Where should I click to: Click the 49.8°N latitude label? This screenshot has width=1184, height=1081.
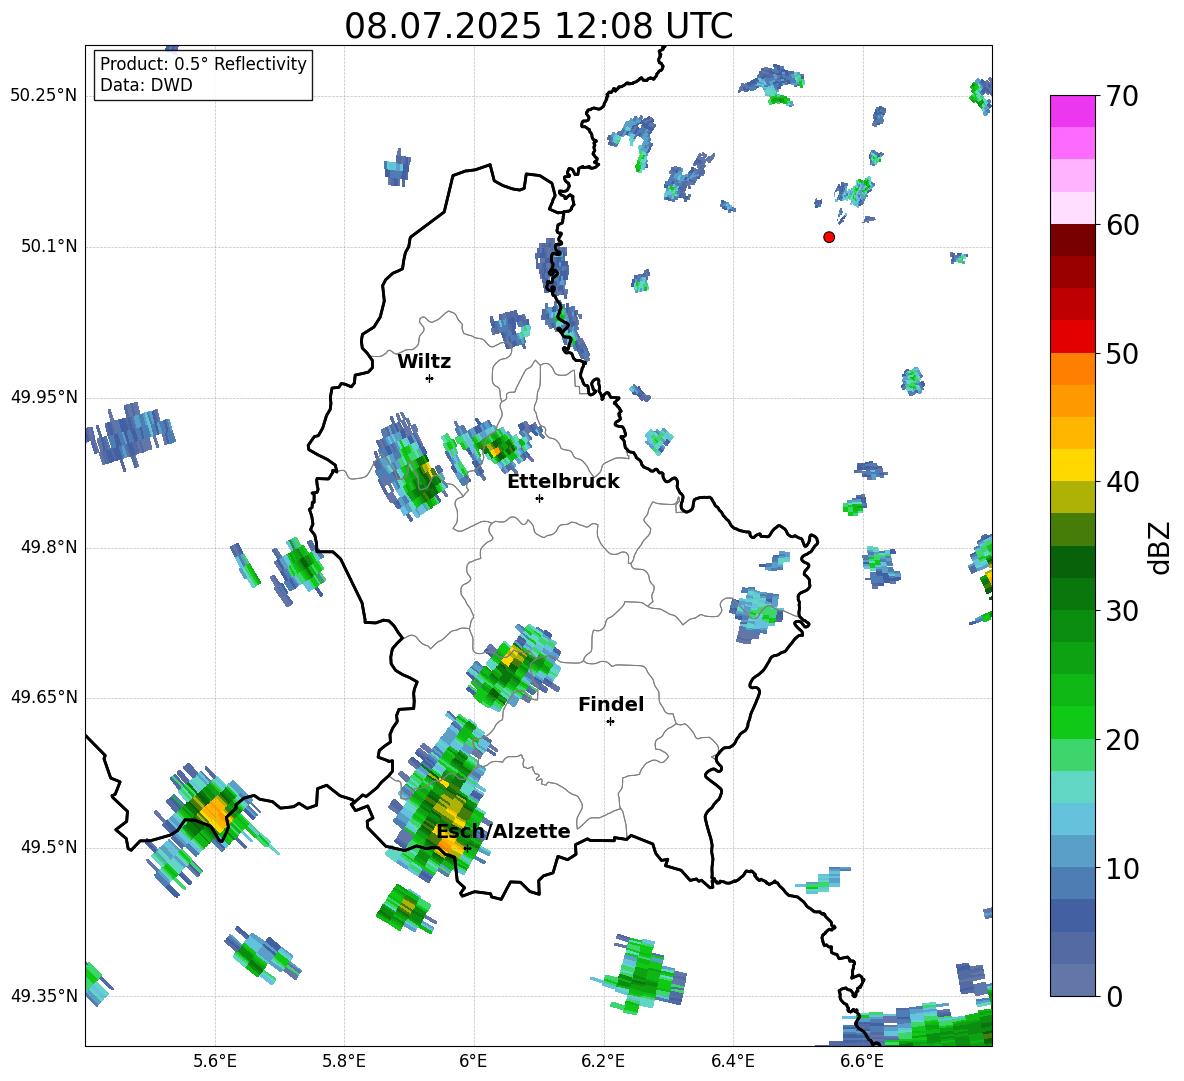click(x=49, y=547)
